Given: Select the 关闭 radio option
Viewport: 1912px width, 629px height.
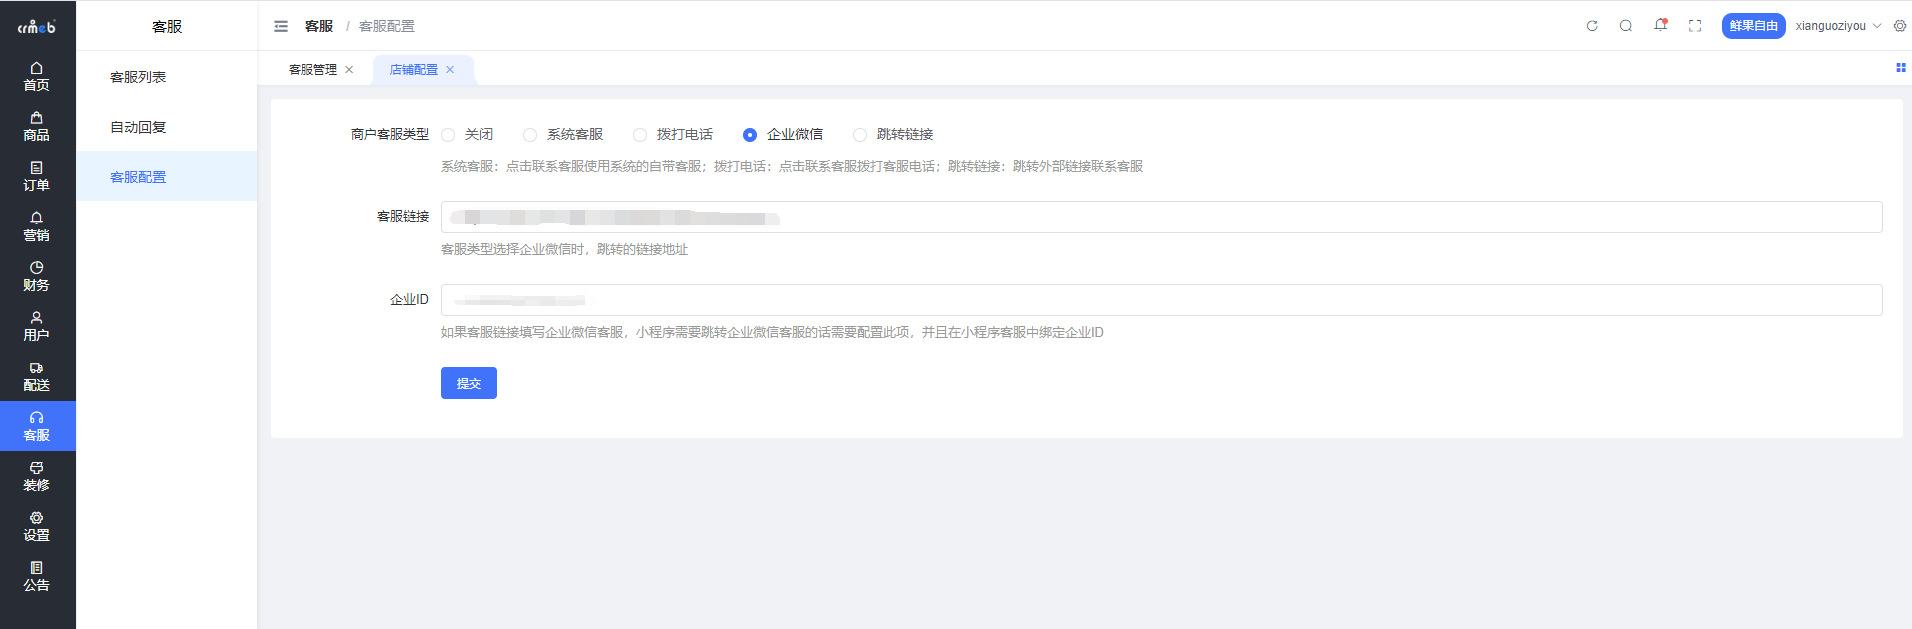Looking at the screenshot, I should [449, 135].
